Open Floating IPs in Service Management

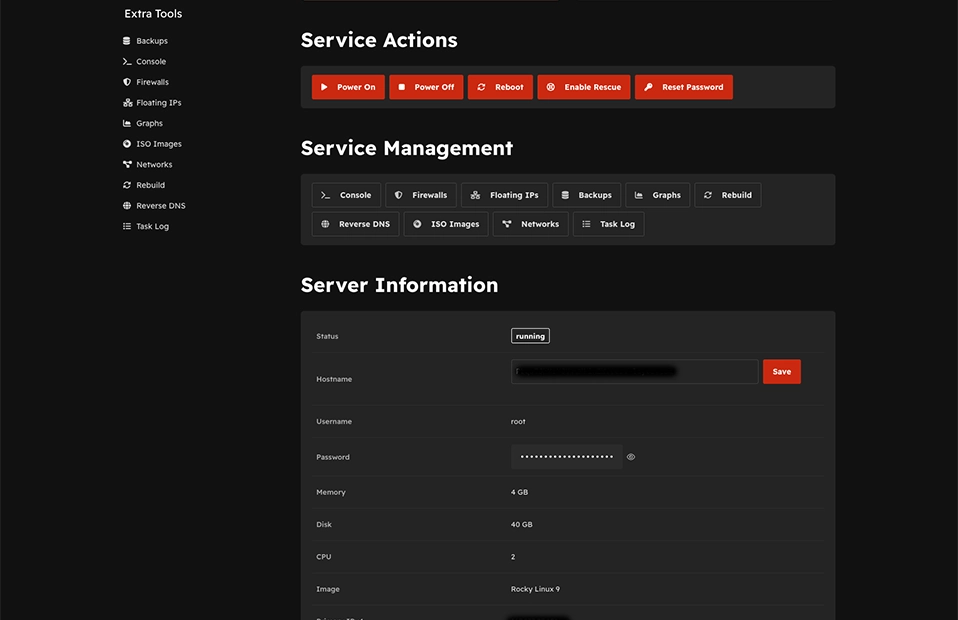tap(505, 195)
